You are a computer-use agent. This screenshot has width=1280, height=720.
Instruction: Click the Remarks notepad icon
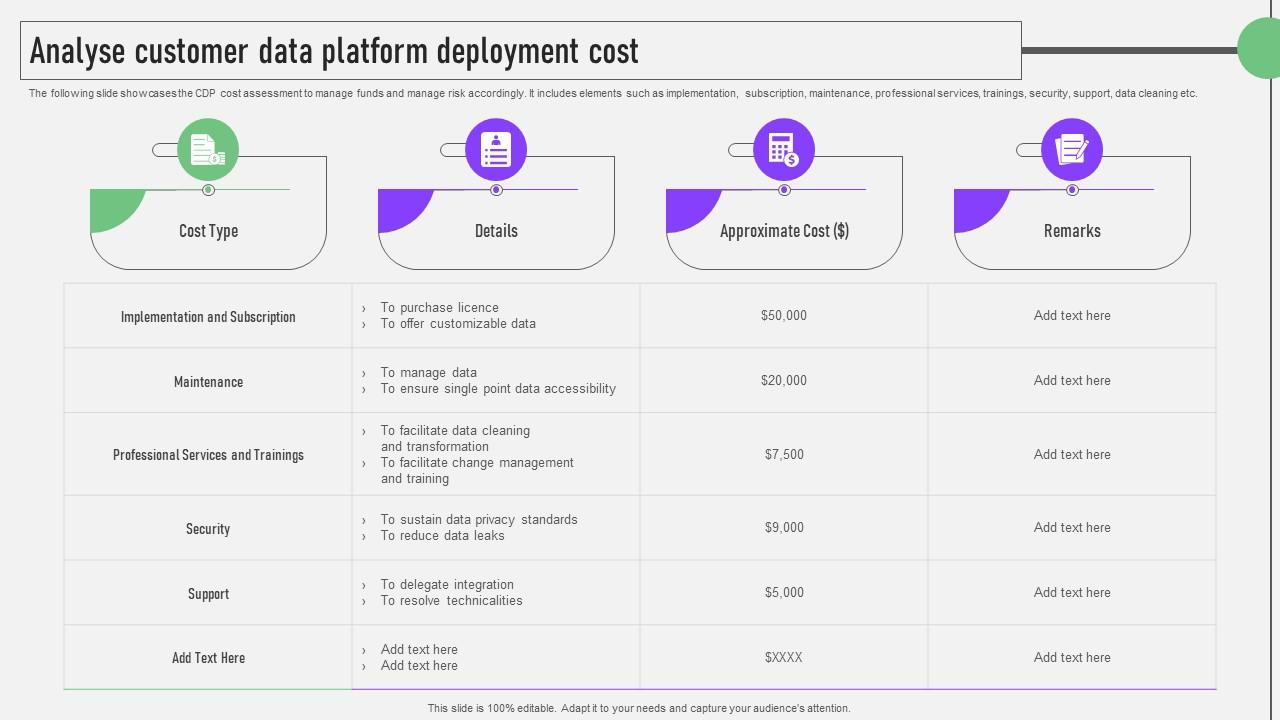[1072, 150]
